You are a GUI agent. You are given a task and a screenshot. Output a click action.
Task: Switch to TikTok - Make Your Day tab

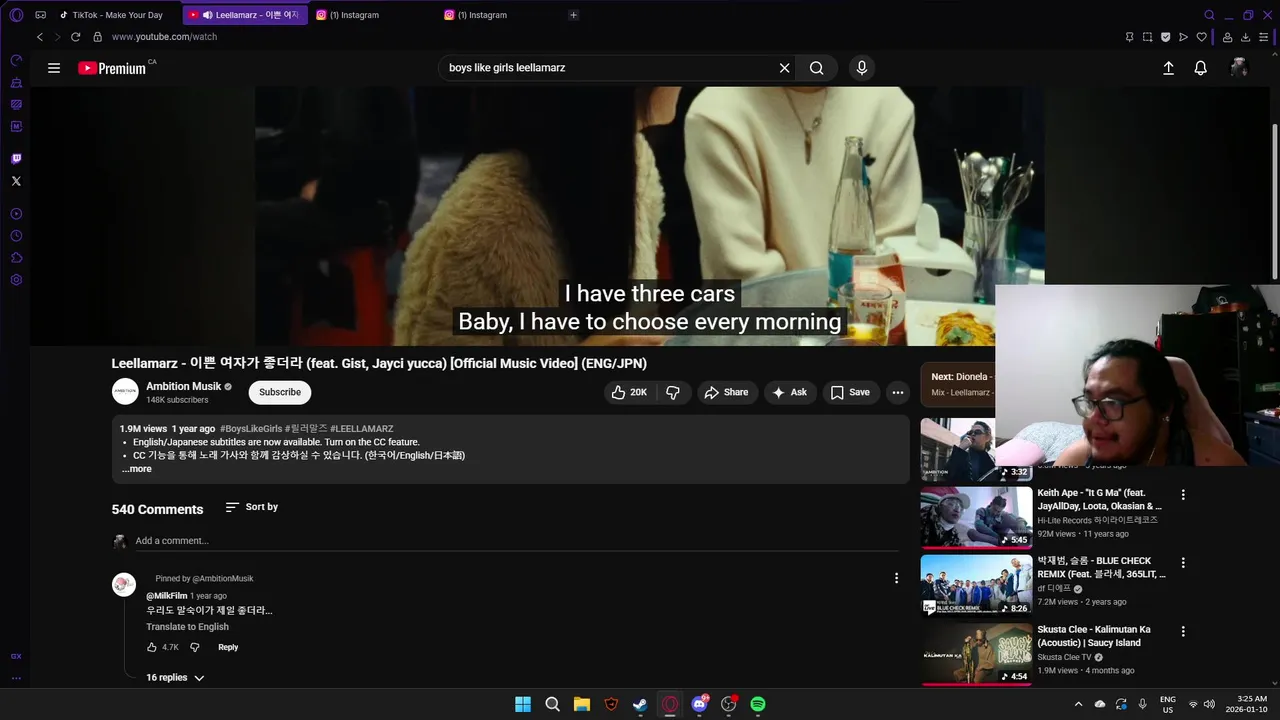[112, 15]
